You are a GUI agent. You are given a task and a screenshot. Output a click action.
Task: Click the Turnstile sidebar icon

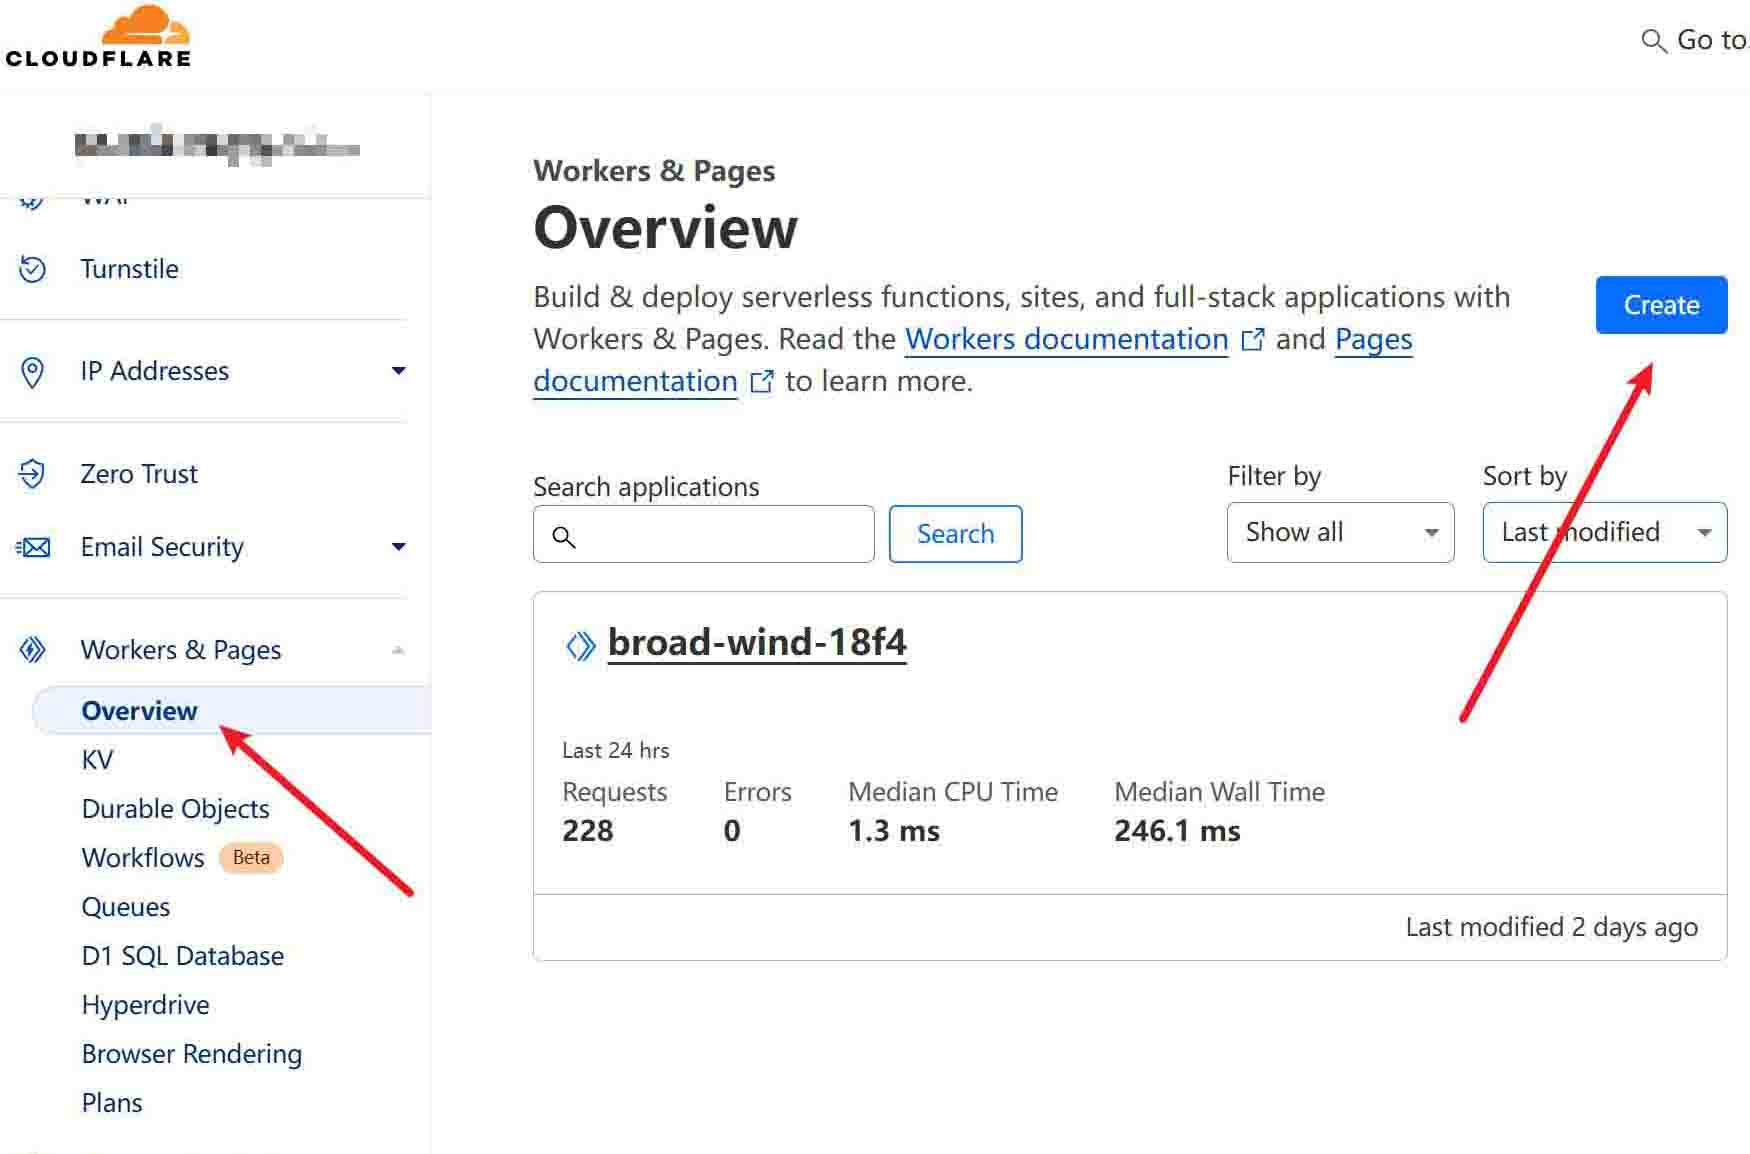tap(32, 269)
